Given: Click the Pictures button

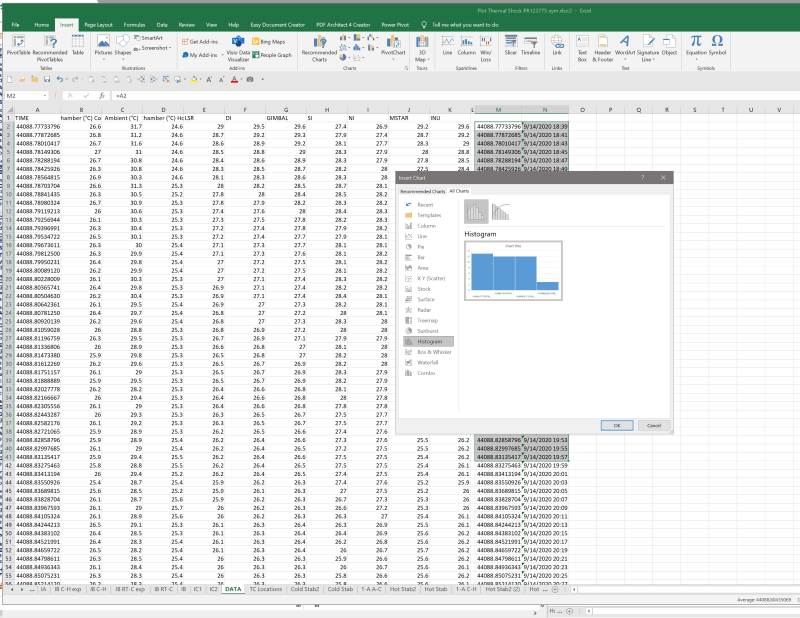Looking at the screenshot, I should click(x=103, y=45).
